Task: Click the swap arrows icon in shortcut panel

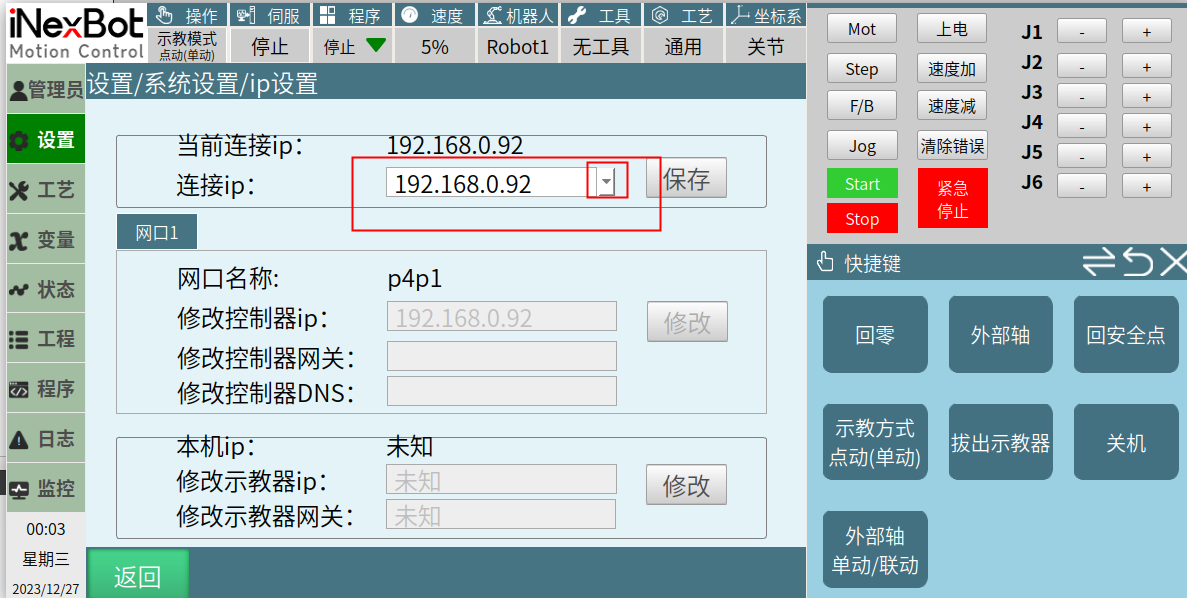Action: click(x=1098, y=263)
